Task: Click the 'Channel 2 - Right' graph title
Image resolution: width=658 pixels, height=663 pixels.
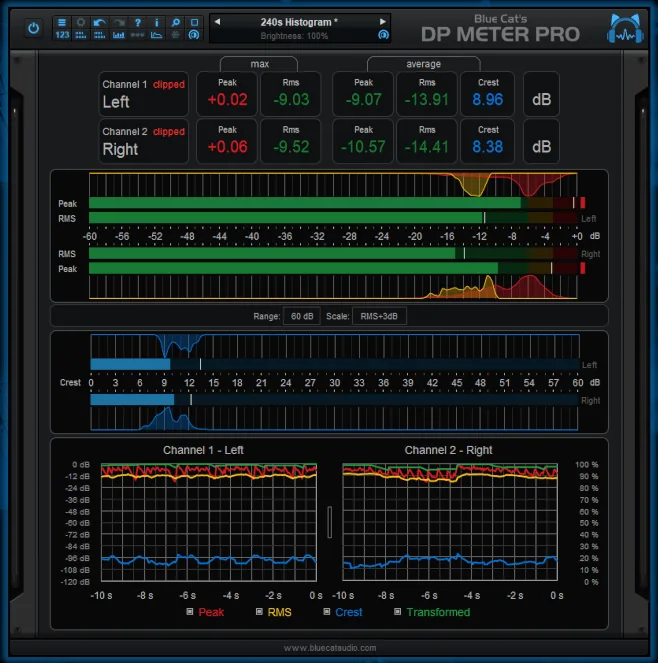Action: 448,450
